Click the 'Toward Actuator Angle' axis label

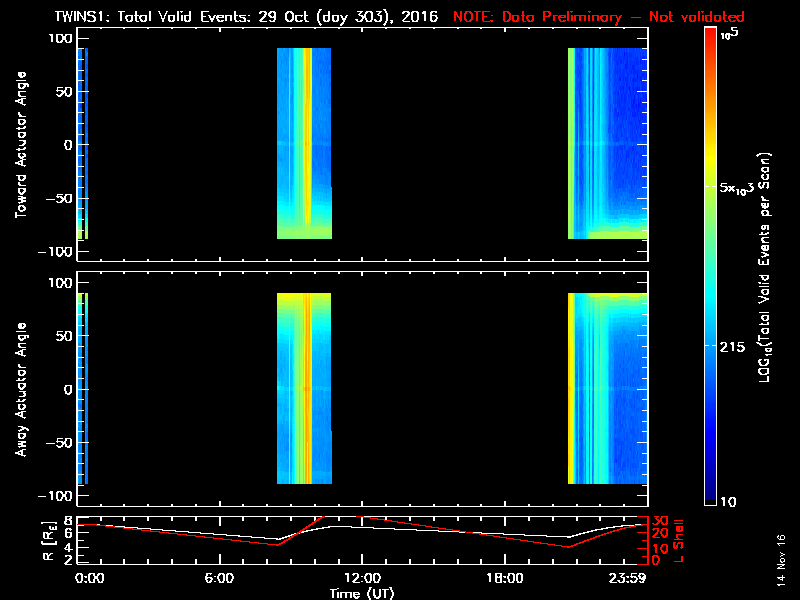click(20, 145)
